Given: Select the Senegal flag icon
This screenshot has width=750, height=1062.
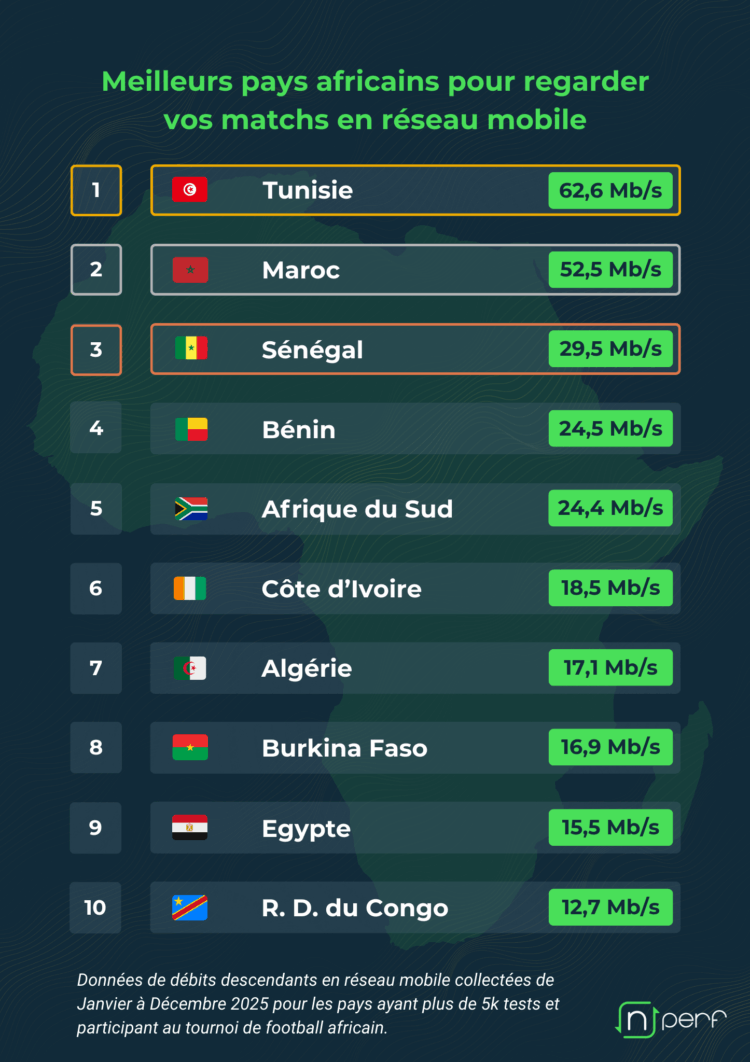Looking at the screenshot, I should click(190, 349).
